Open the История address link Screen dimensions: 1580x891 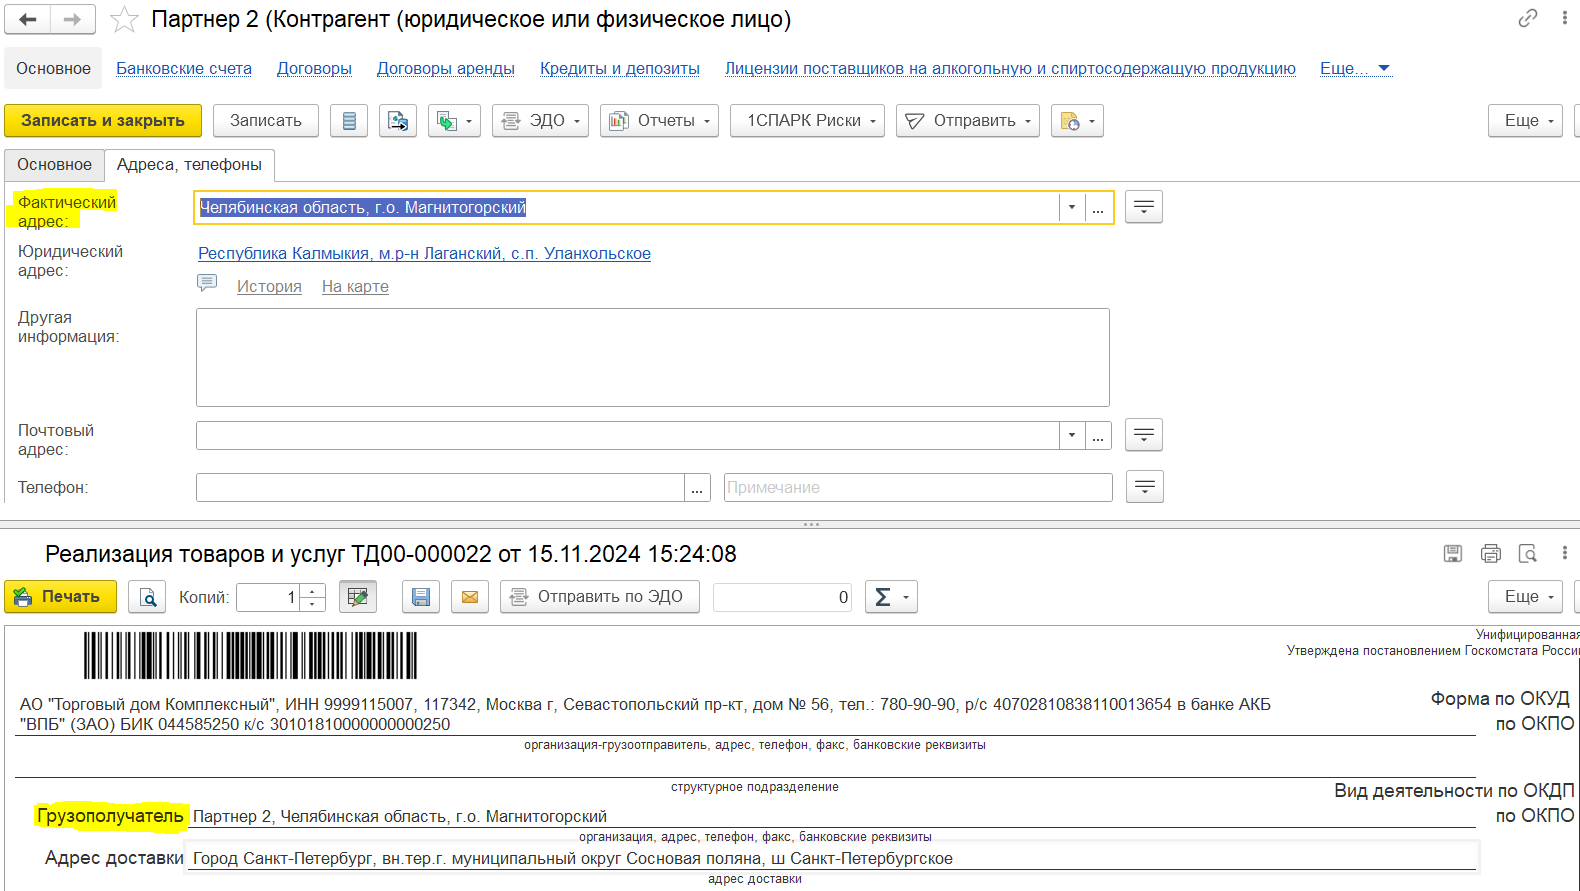click(269, 287)
